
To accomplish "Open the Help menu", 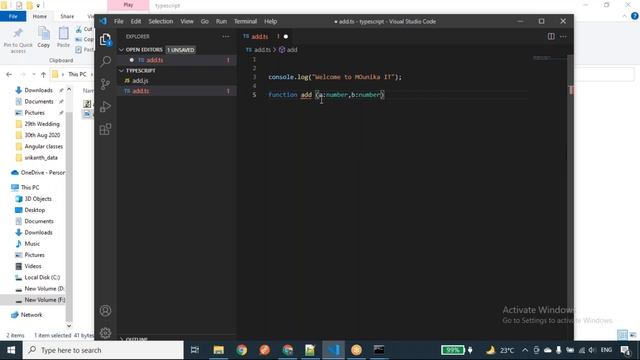I will (x=270, y=21).
